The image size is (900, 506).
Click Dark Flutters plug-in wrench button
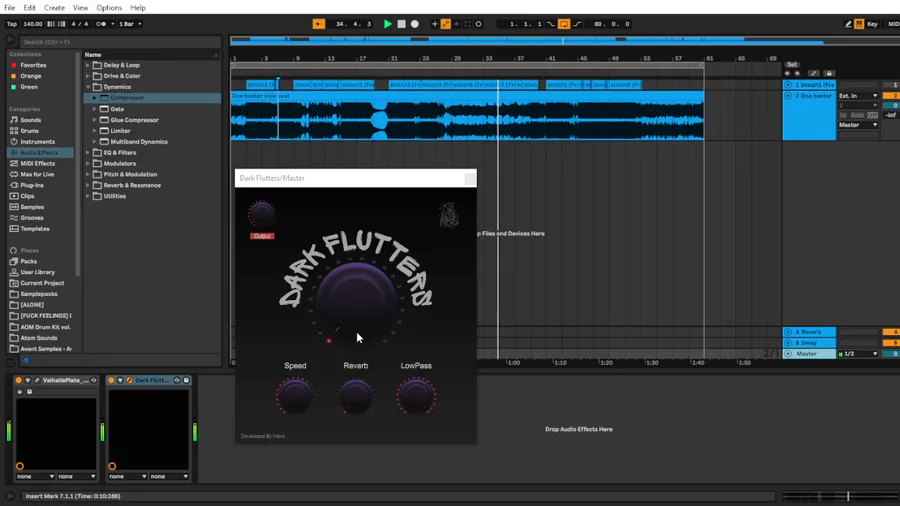coord(129,380)
